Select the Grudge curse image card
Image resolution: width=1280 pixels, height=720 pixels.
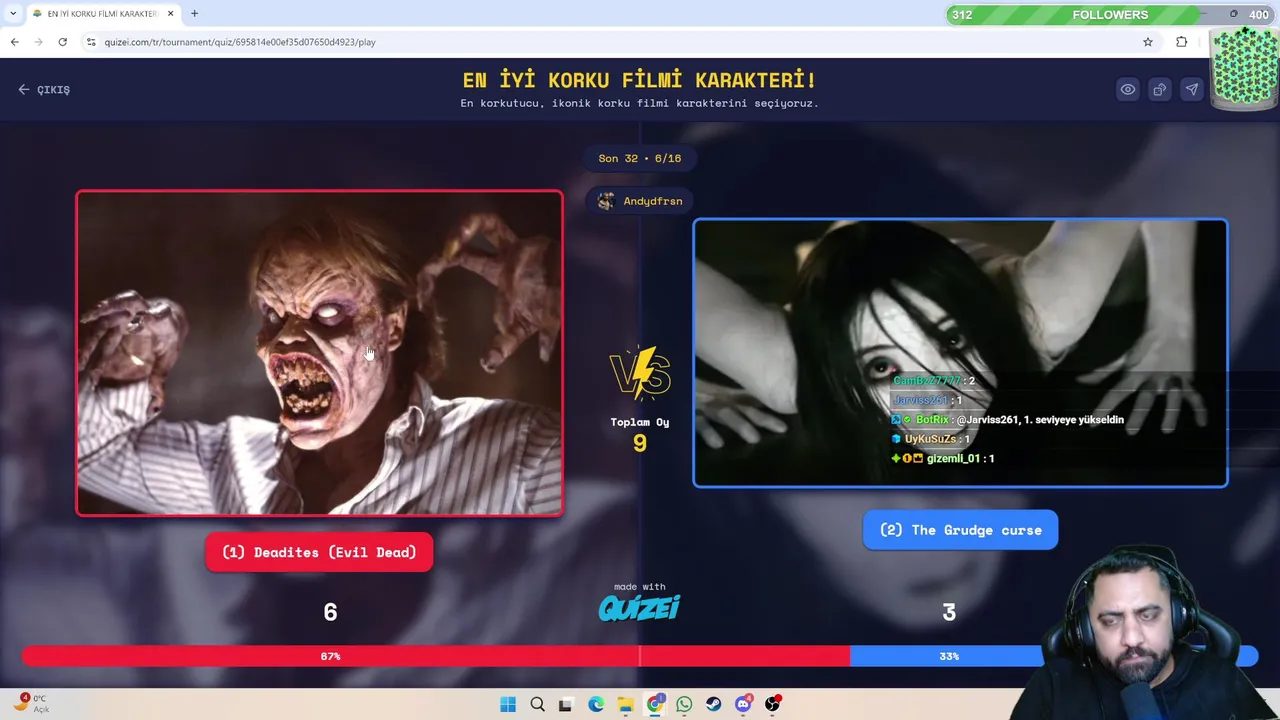point(960,353)
